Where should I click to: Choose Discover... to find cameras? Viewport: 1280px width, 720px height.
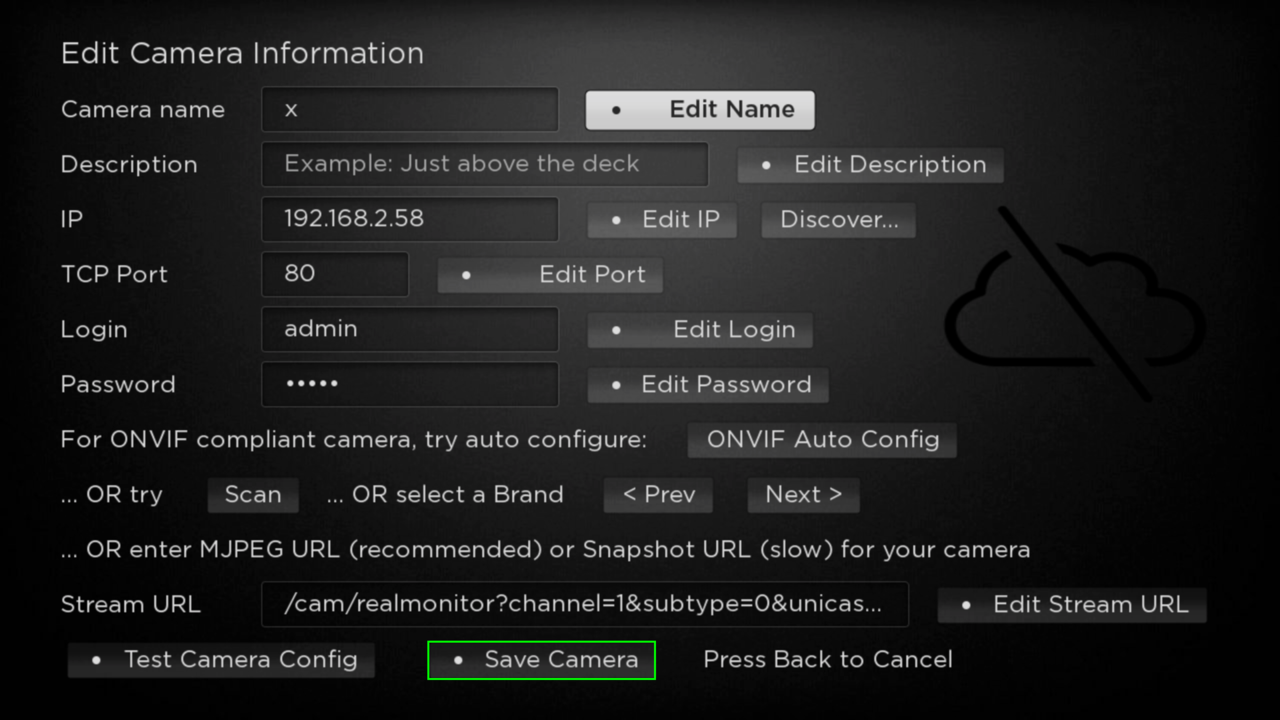point(839,220)
